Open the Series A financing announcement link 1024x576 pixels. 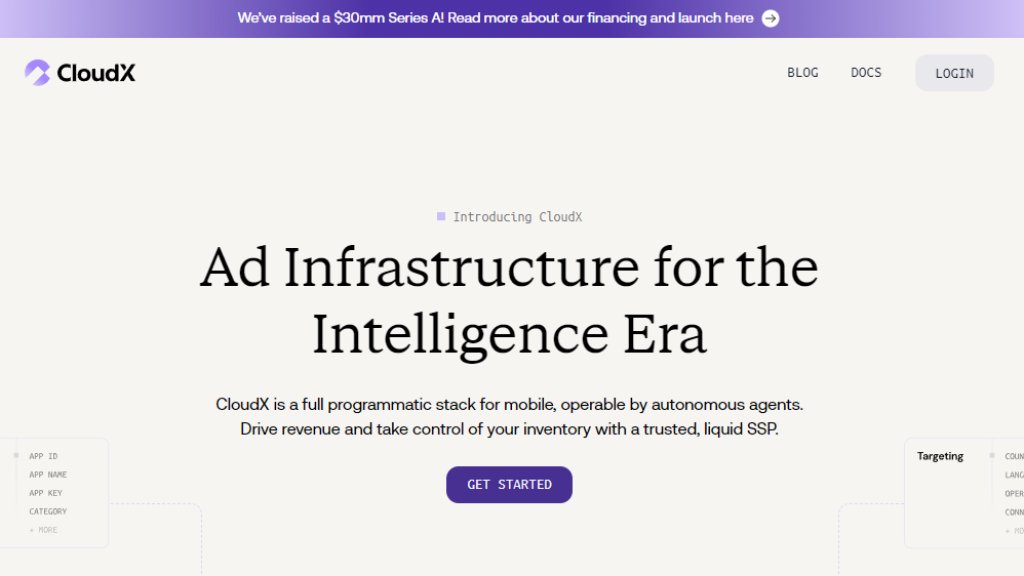click(x=495, y=18)
